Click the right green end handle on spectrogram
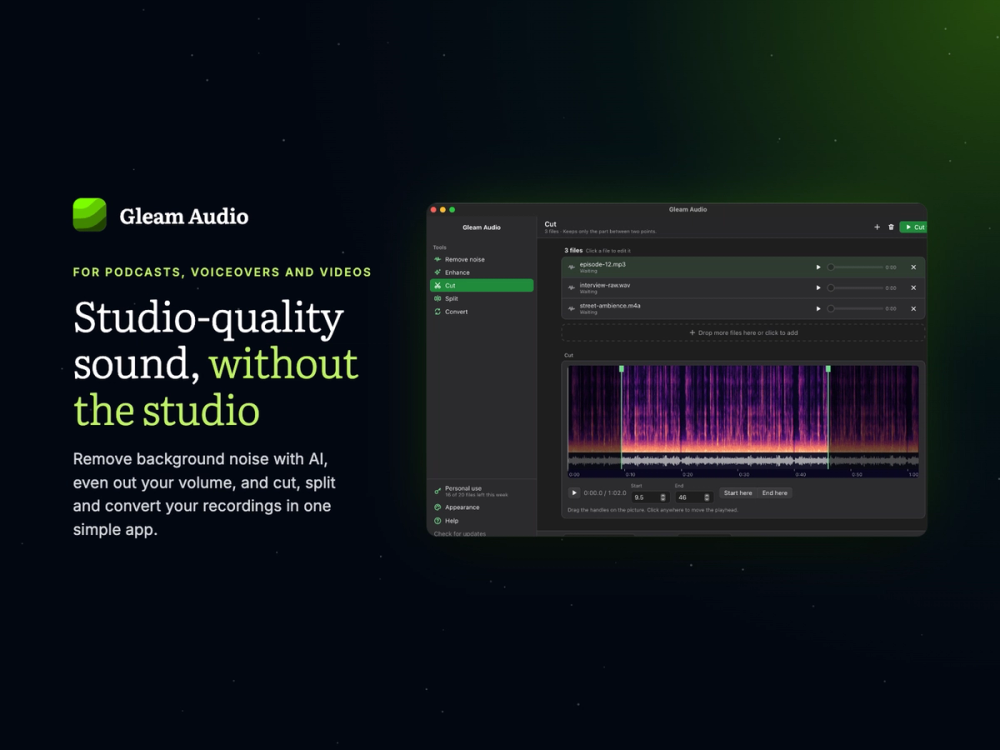This screenshot has height=750, width=1000. 828,369
